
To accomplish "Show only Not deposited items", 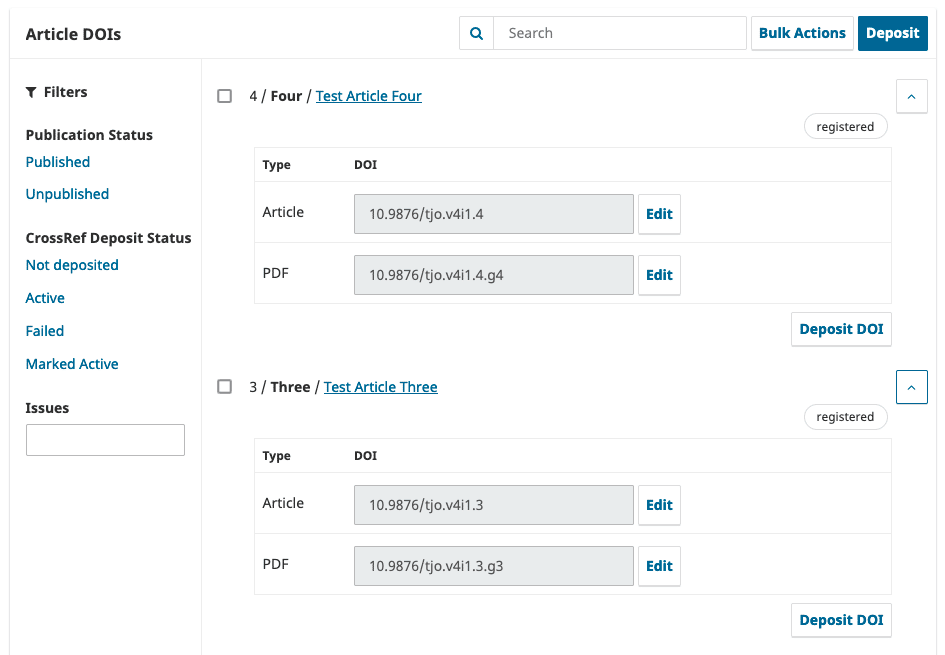I will (72, 264).
